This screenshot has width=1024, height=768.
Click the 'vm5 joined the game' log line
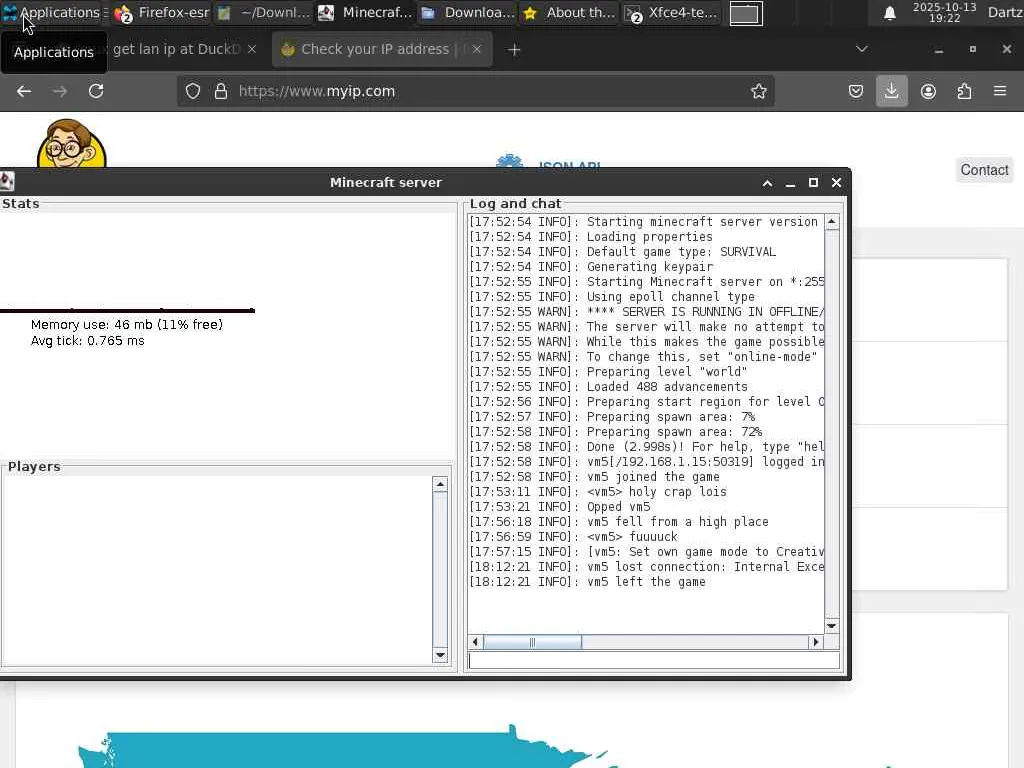tap(594, 477)
